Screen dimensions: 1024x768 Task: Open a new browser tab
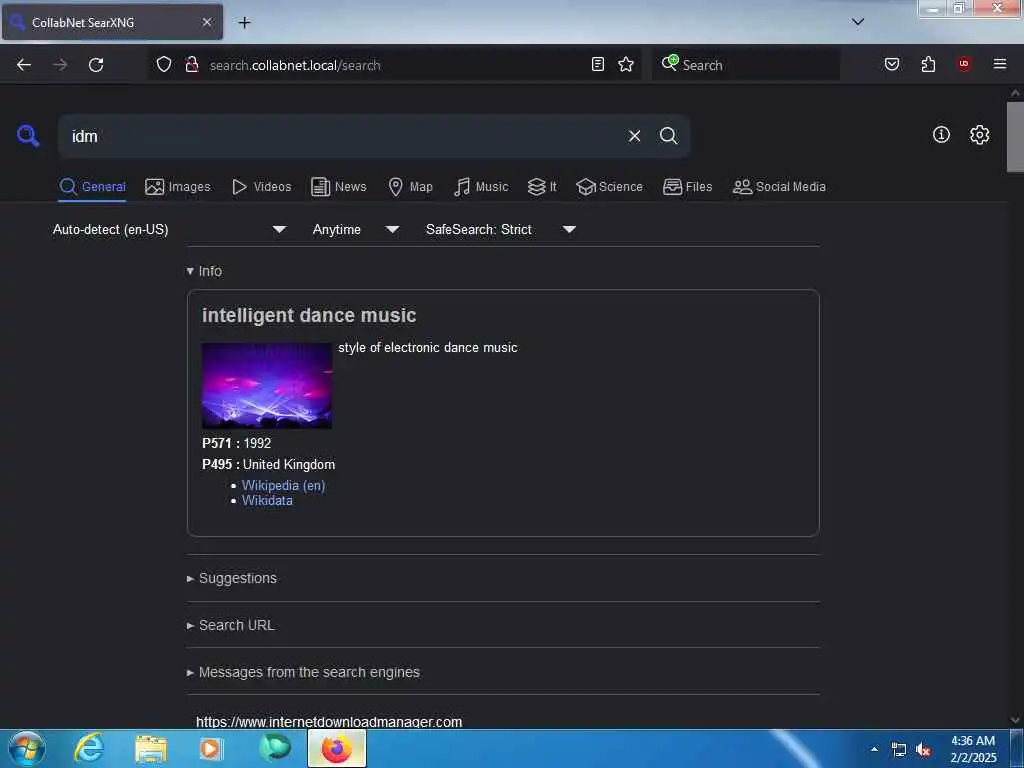pyautogui.click(x=244, y=22)
